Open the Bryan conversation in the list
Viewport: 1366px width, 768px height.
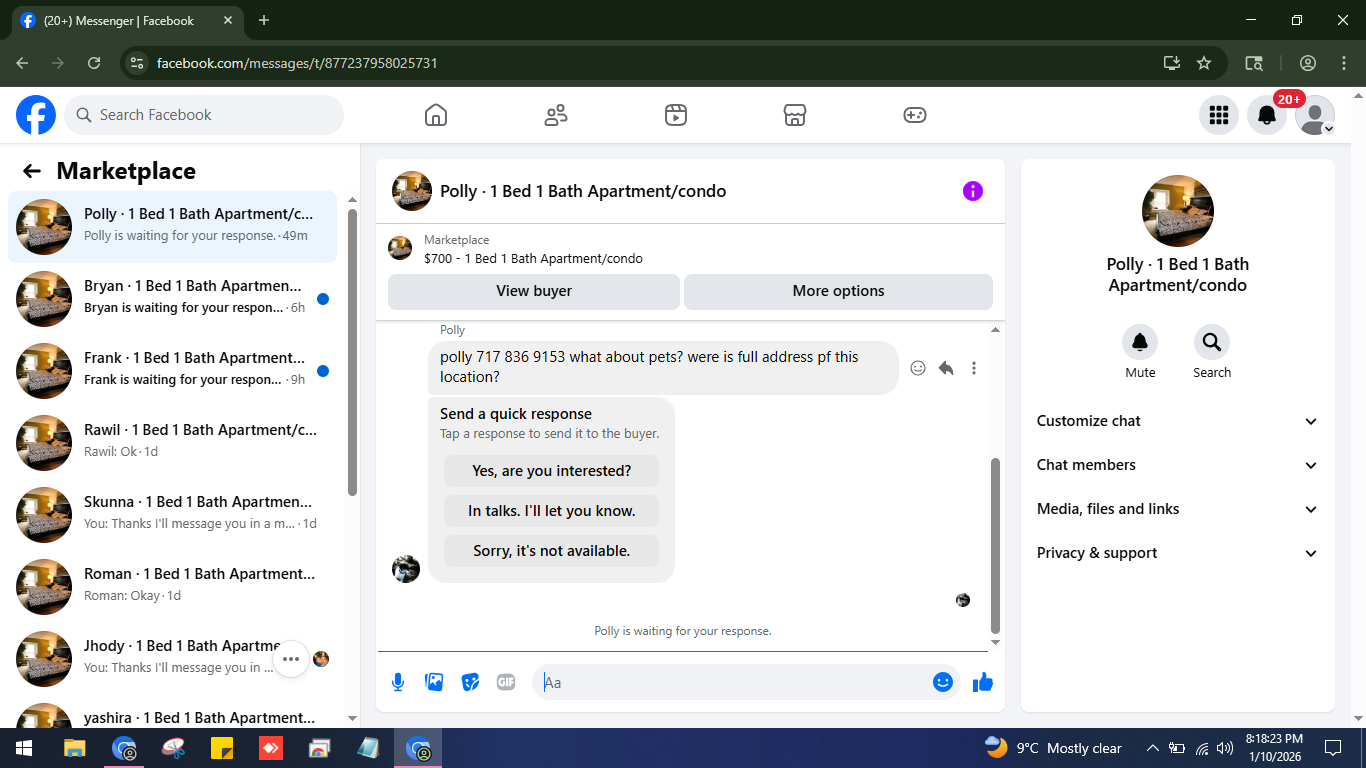(x=172, y=299)
